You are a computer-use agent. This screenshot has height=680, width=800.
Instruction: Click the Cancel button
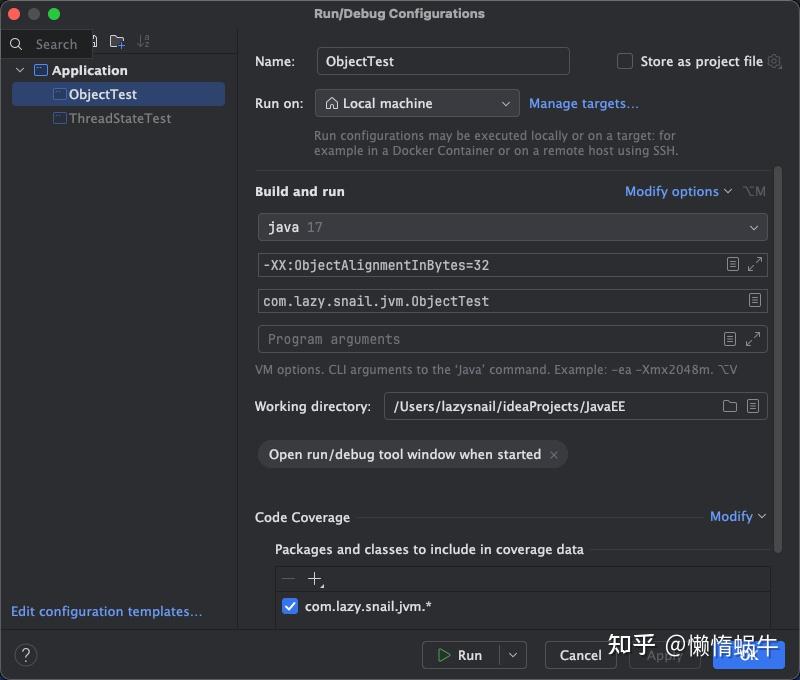tap(580, 655)
